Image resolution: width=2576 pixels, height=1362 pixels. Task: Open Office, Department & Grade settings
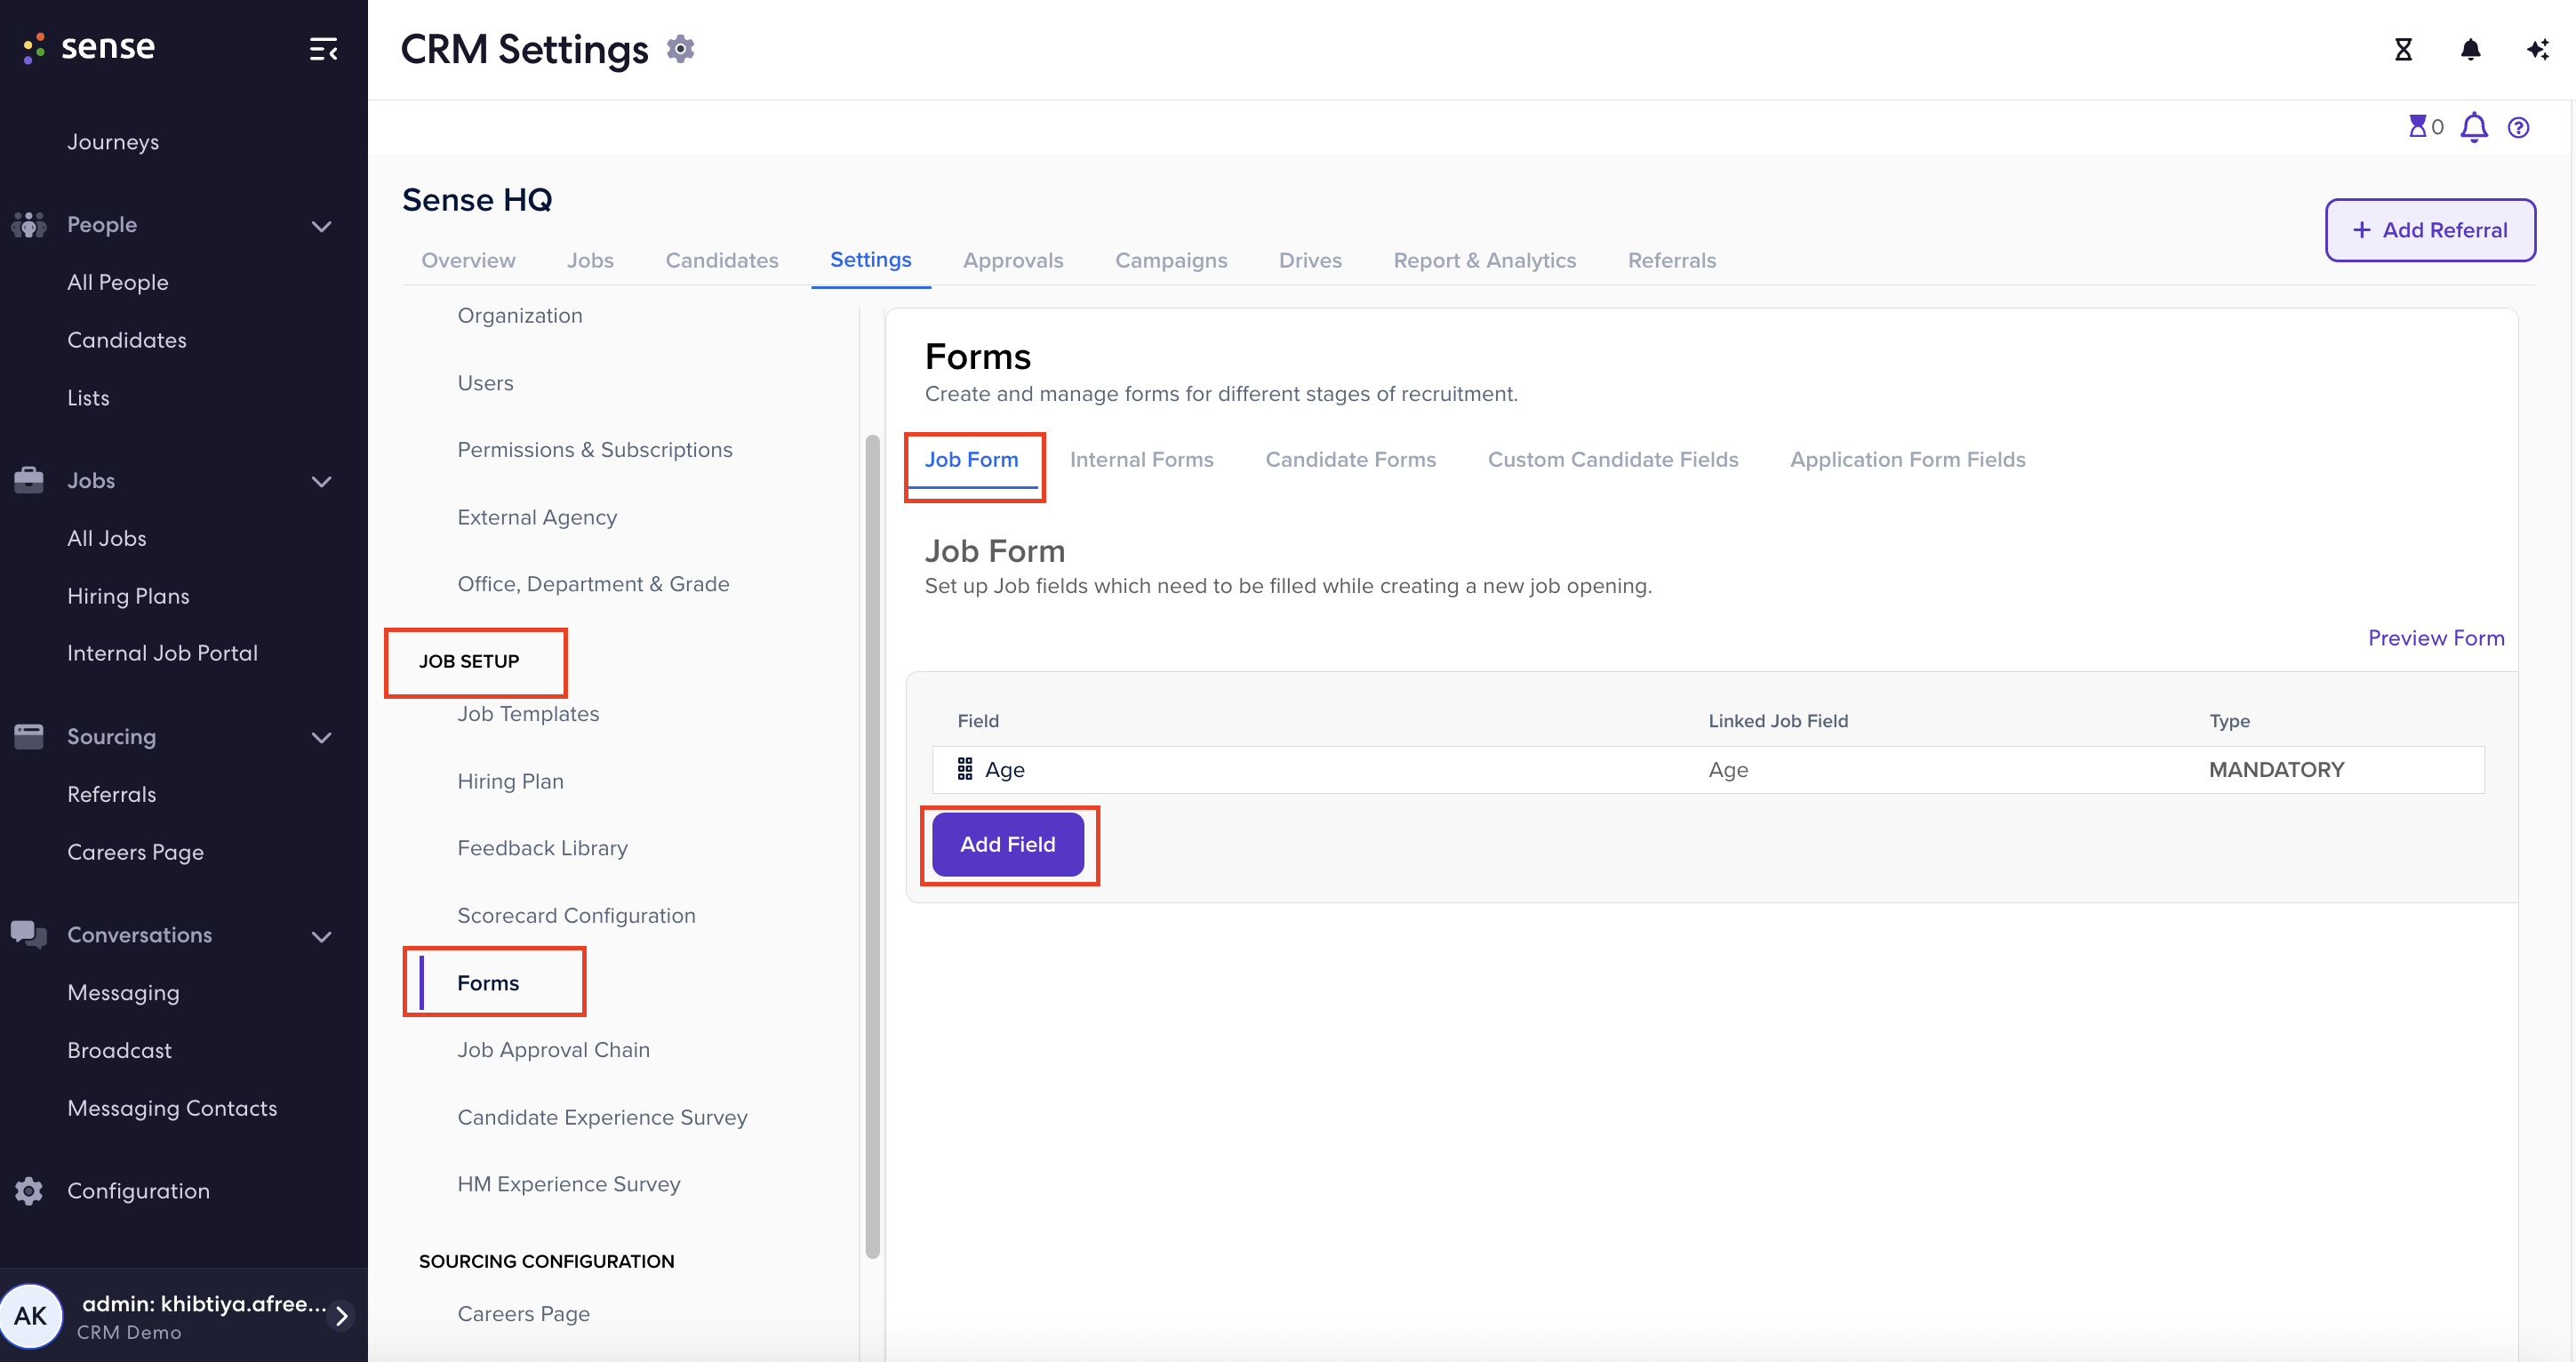click(x=593, y=584)
